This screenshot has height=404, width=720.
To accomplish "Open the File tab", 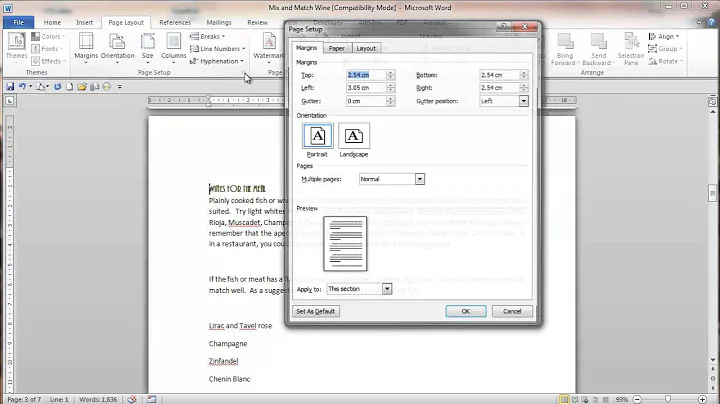I will (x=18, y=22).
